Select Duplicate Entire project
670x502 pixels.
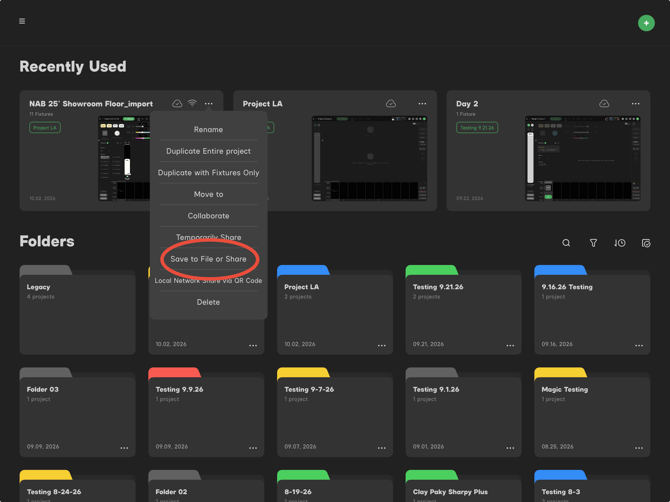point(208,151)
